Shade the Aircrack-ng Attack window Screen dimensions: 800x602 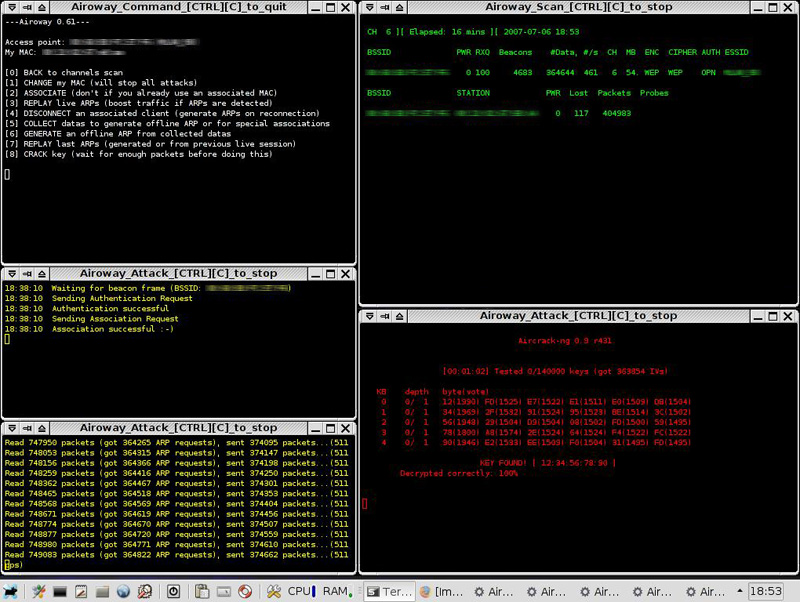pyautogui.click(x=399, y=316)
